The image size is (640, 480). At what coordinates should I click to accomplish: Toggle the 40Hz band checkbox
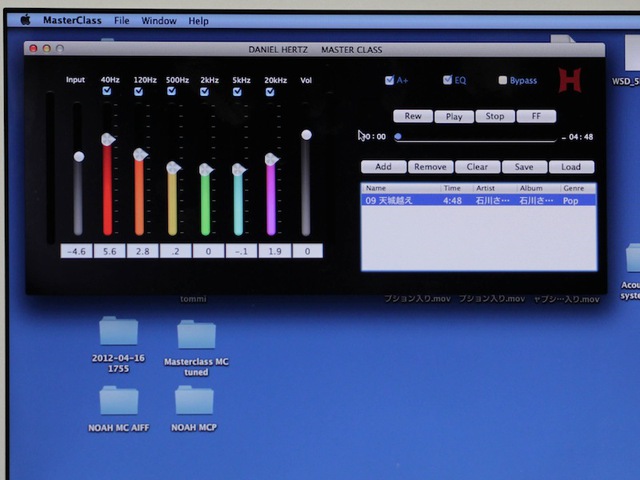[x=107, y=91]
